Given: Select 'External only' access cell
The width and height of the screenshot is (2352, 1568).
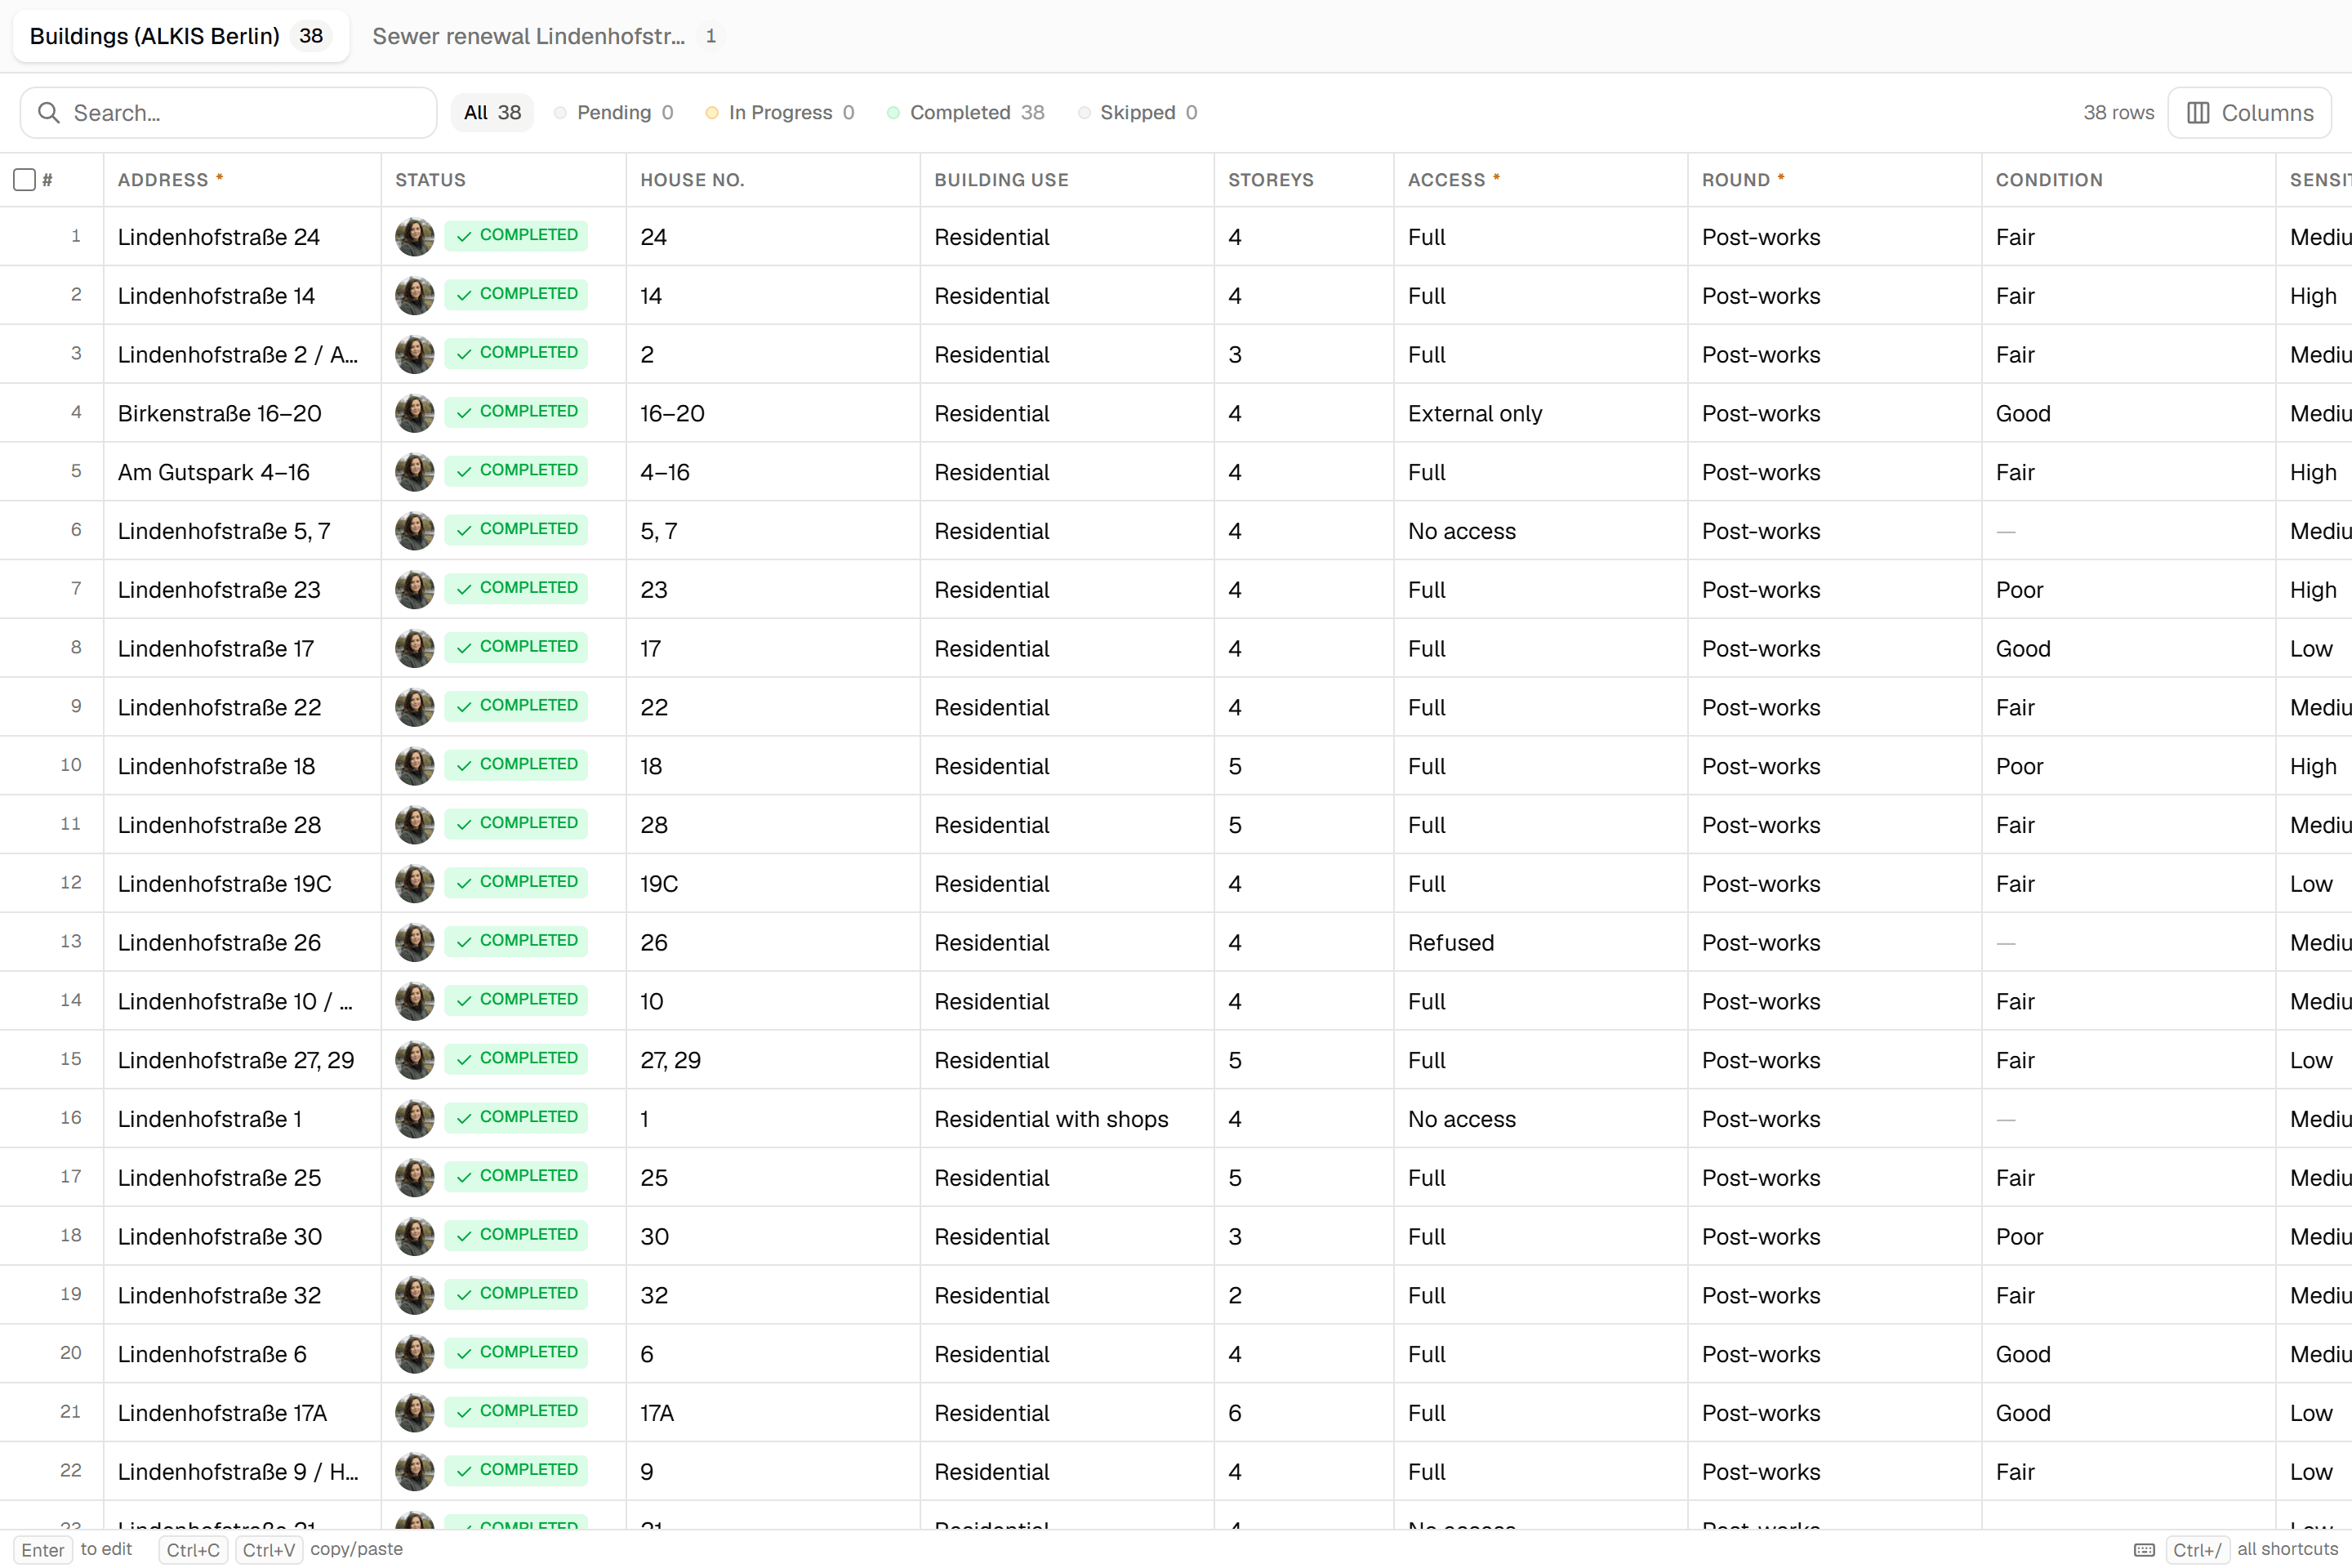Looking at the screenshot, I should pyautogui.click(x=1541, y=413).
